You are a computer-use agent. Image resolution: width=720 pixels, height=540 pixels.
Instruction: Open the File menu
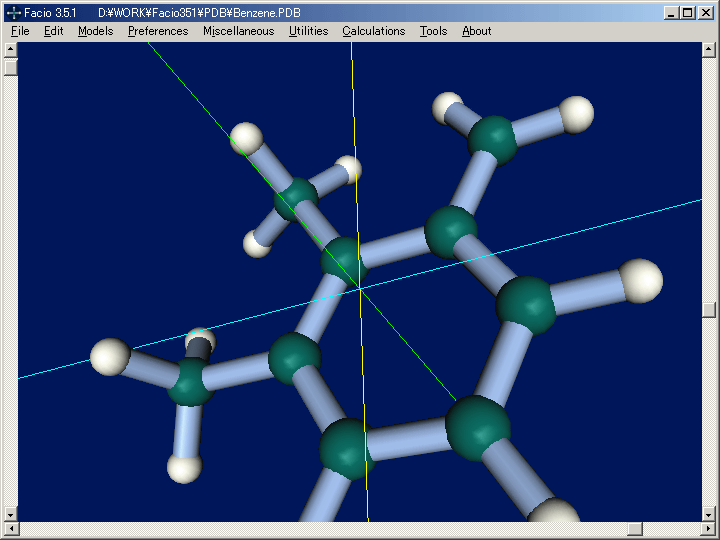[x=20, y=31]
